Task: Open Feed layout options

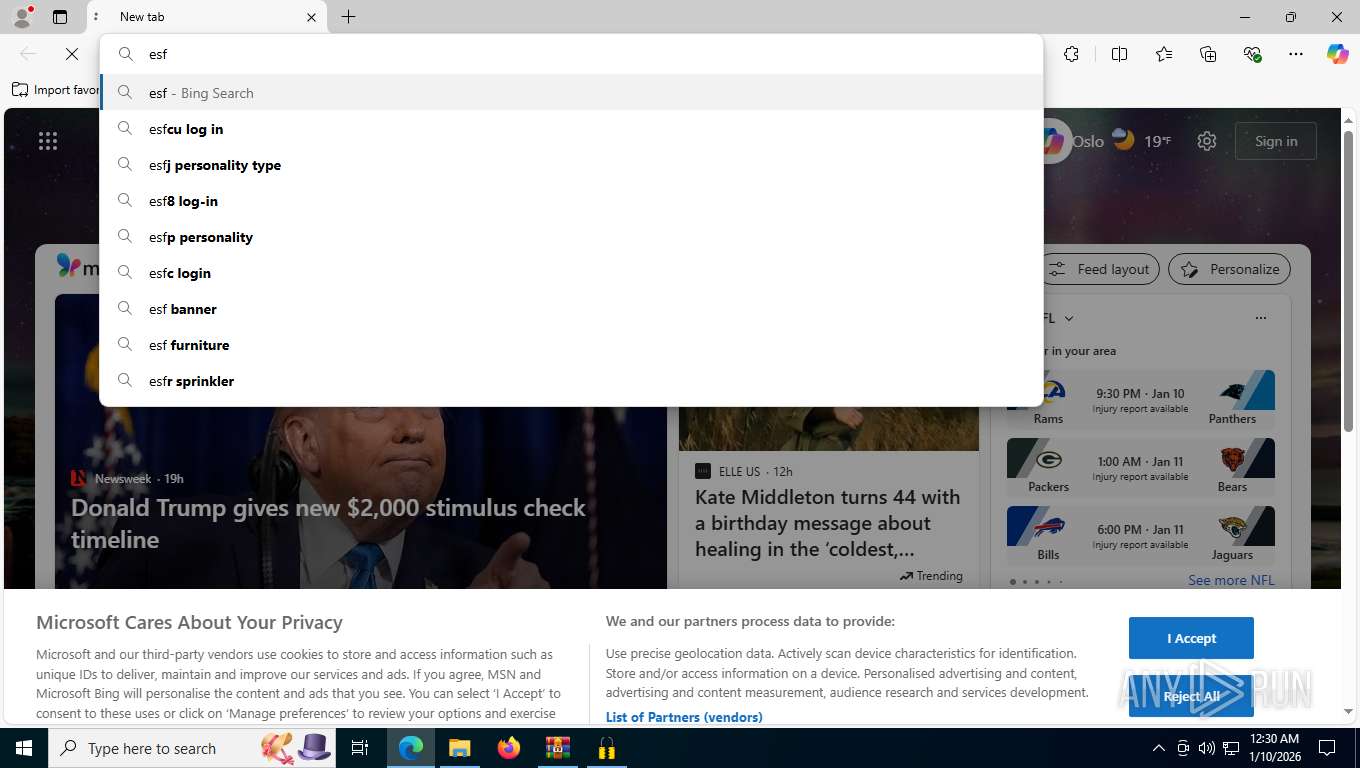Action: 1100,269
